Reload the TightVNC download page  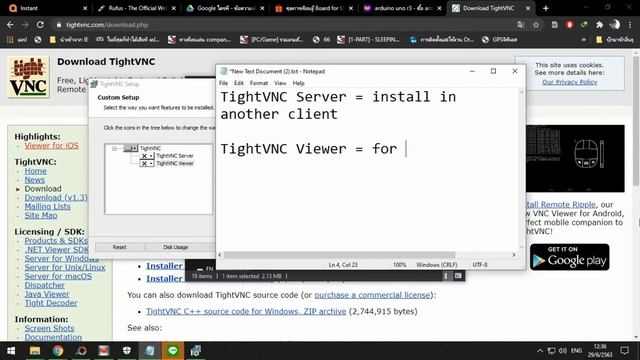pos(40,25)
